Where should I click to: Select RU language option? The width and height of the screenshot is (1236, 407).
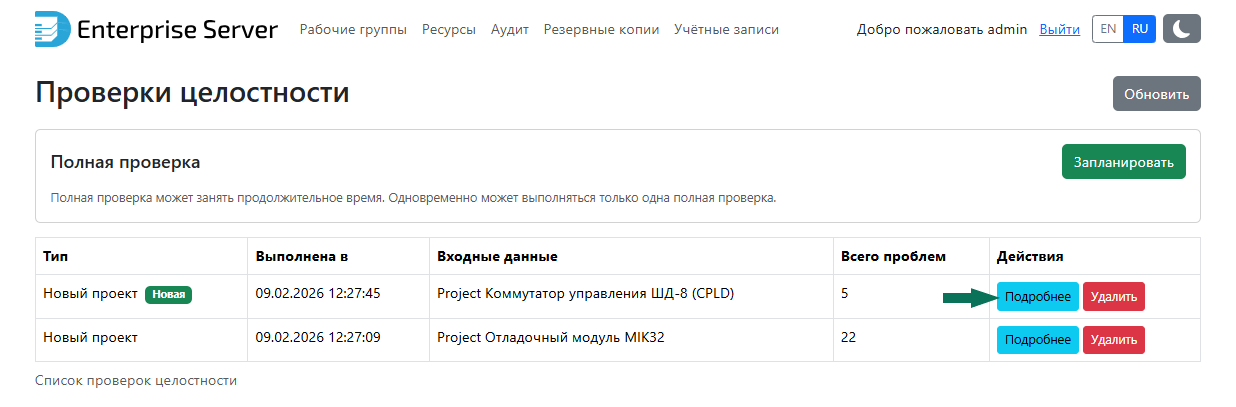[x=1140, y=29]
